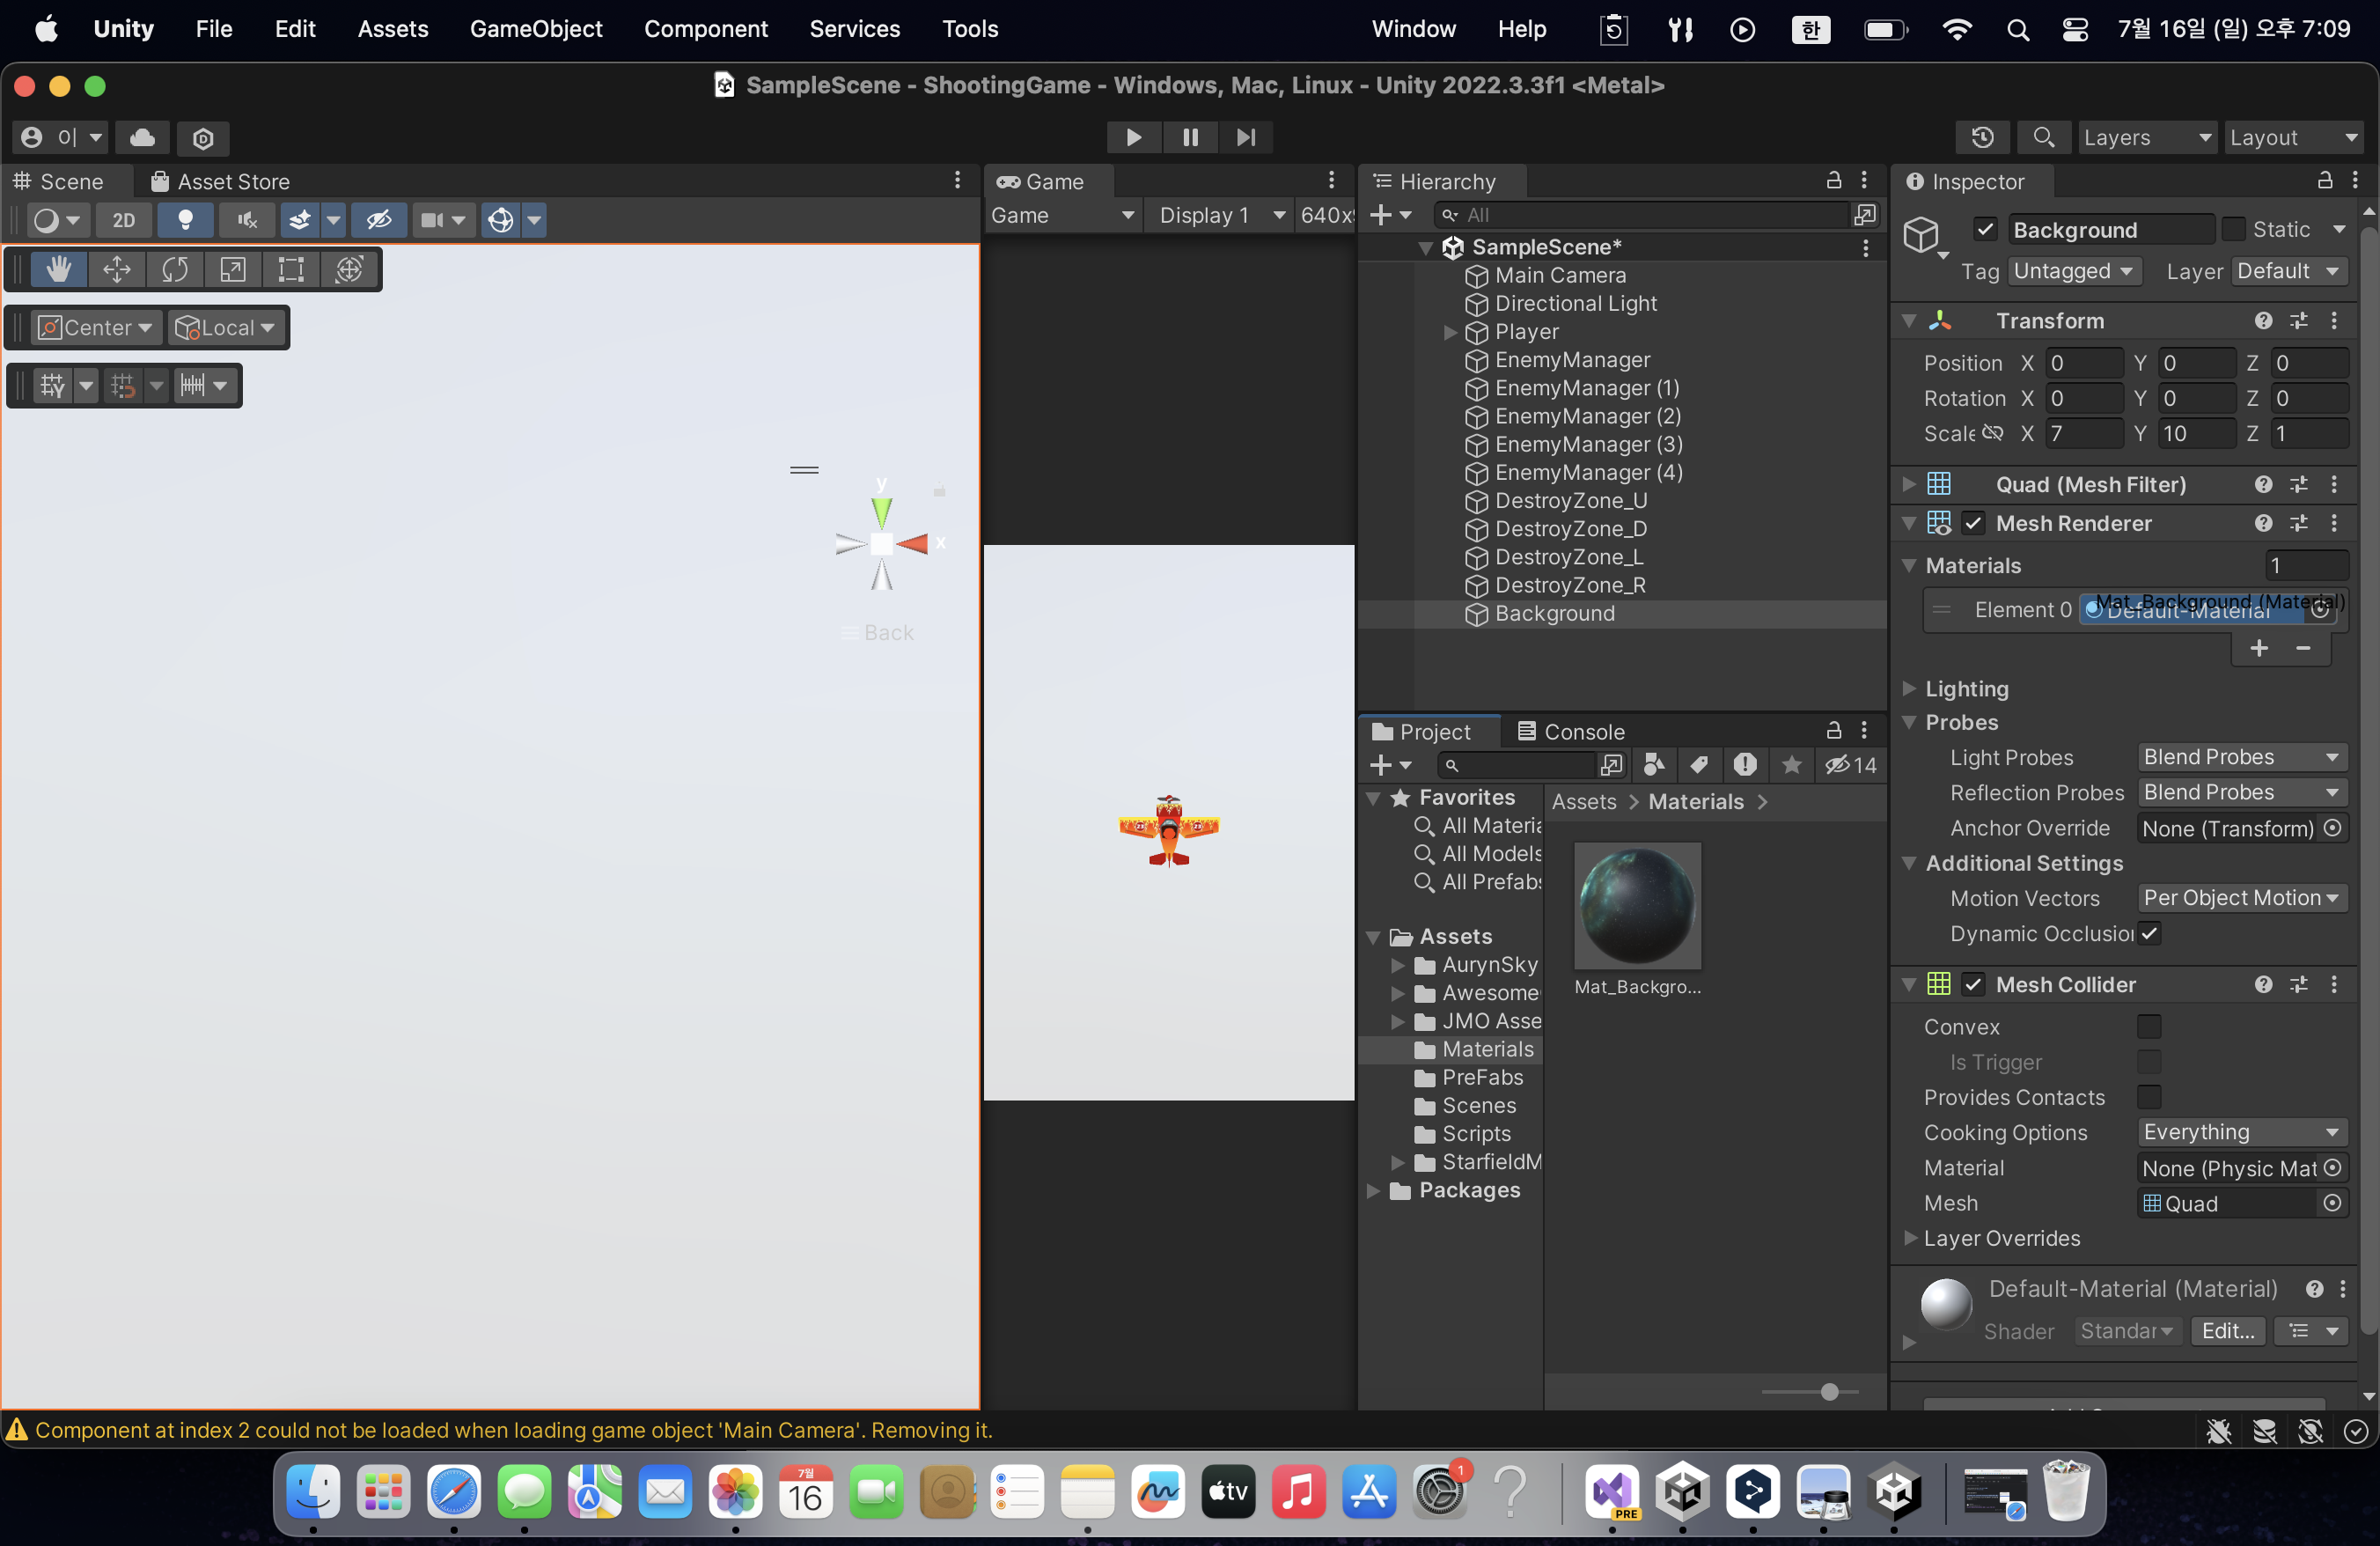The width and height of the screenshot is (2380, 1546).
Task: Enable the Convex checkbox
Action: click(2148, 1027)
